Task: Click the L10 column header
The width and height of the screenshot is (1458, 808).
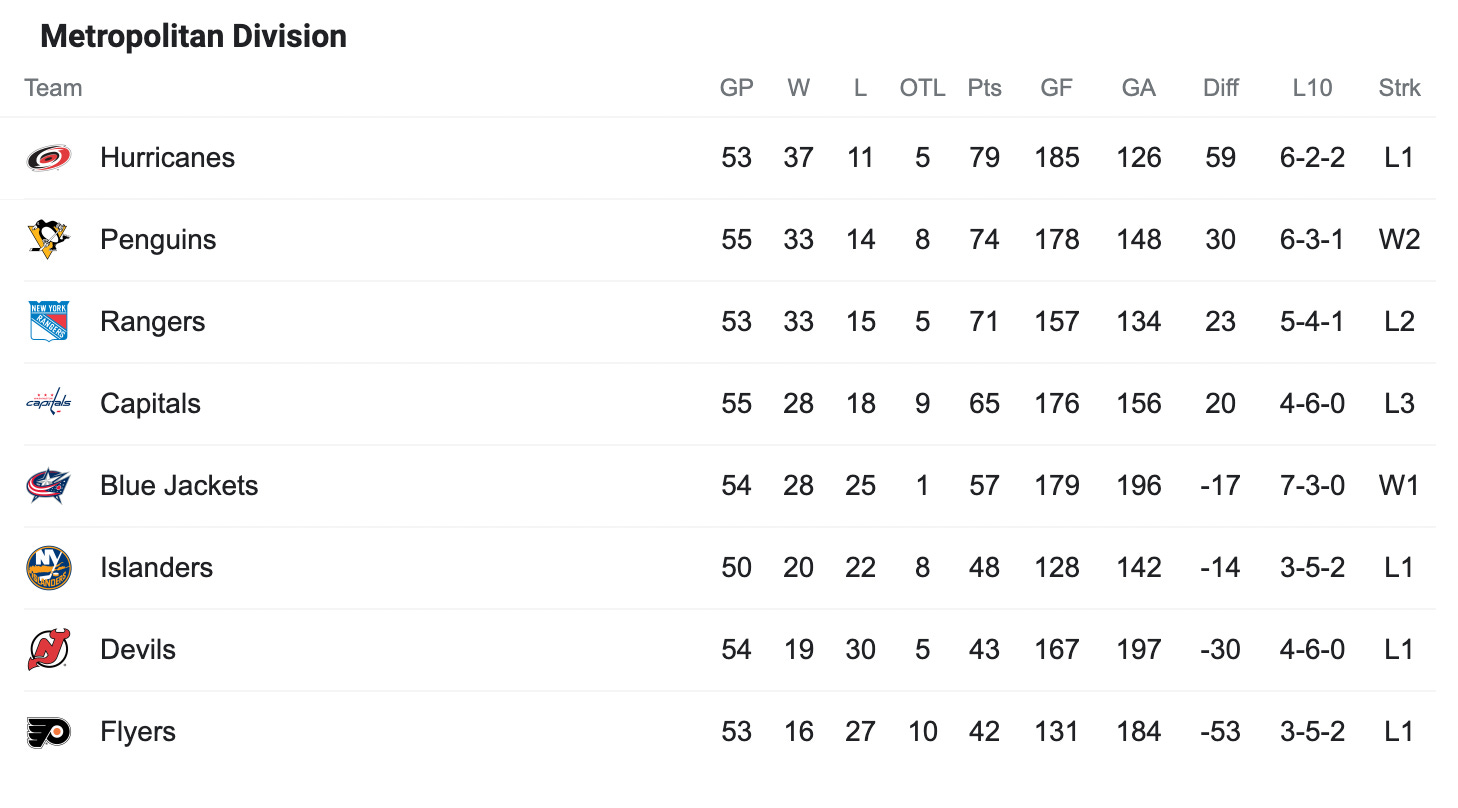Action: tap(1312, 88)
